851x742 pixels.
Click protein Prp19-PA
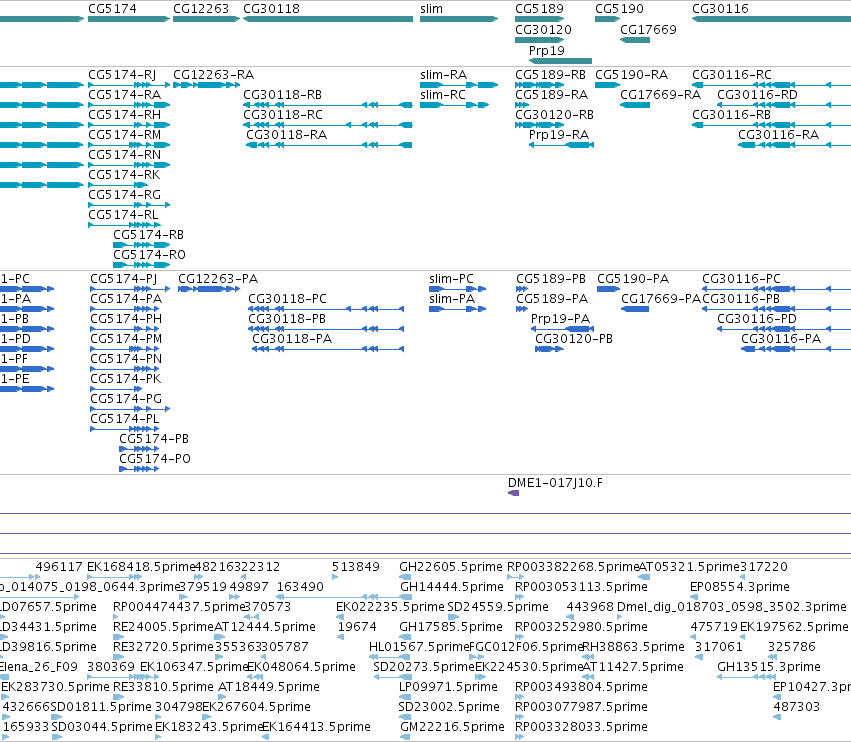coord(561,319)
